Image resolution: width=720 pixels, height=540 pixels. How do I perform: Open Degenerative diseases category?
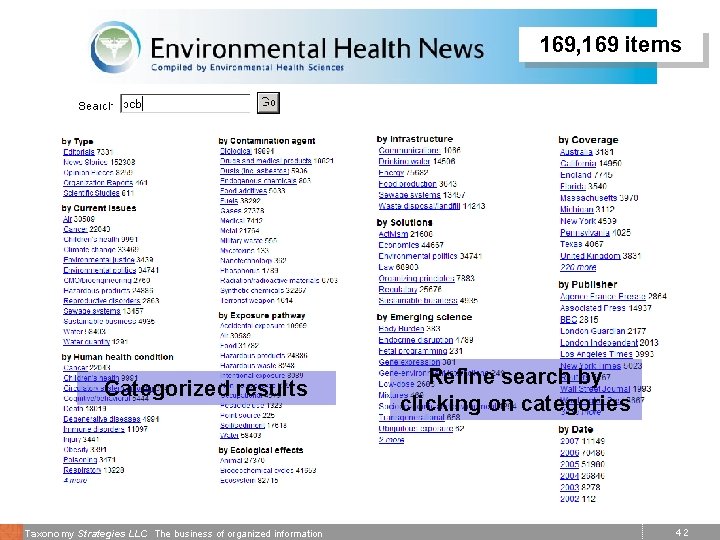101,419
